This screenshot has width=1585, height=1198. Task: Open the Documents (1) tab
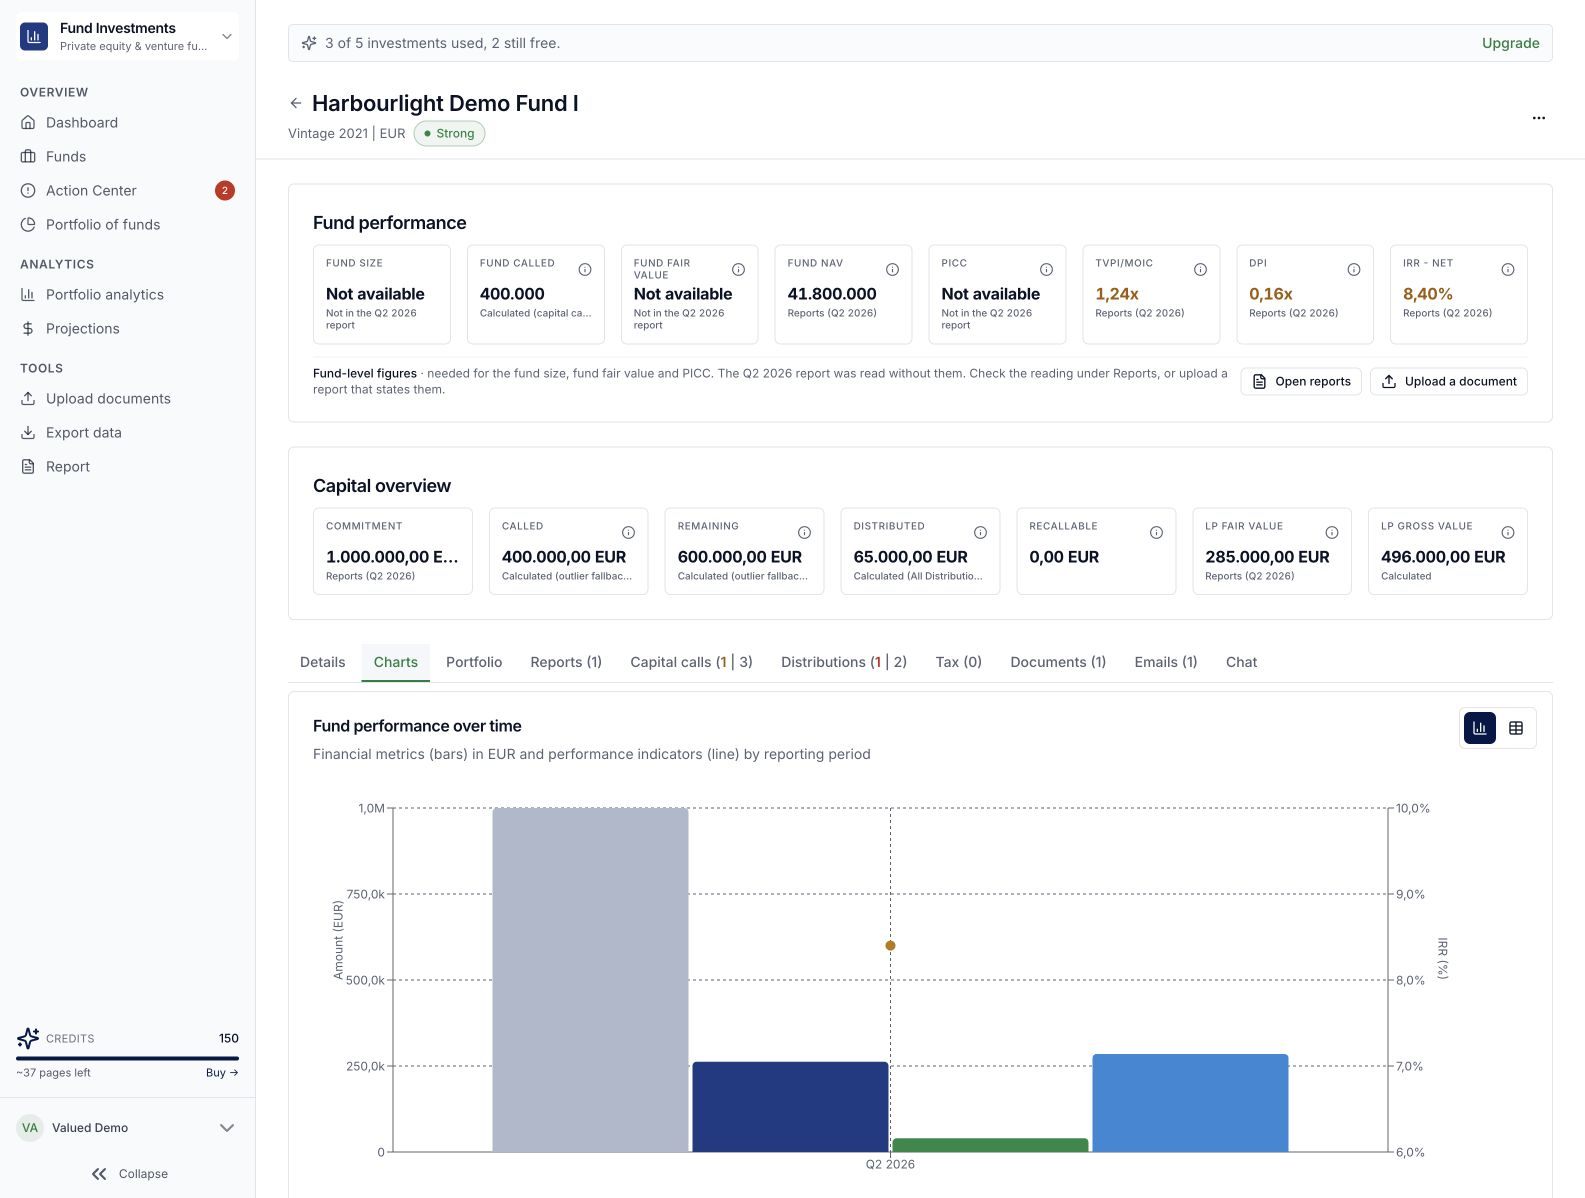point(1058,662)
